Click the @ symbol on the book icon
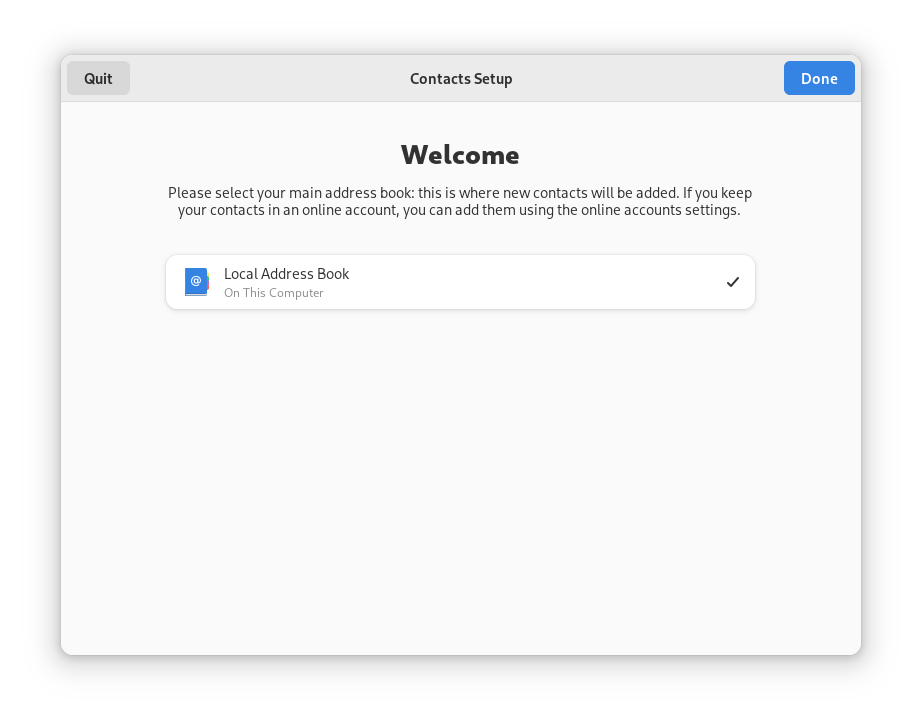 [x=196, y=281]
